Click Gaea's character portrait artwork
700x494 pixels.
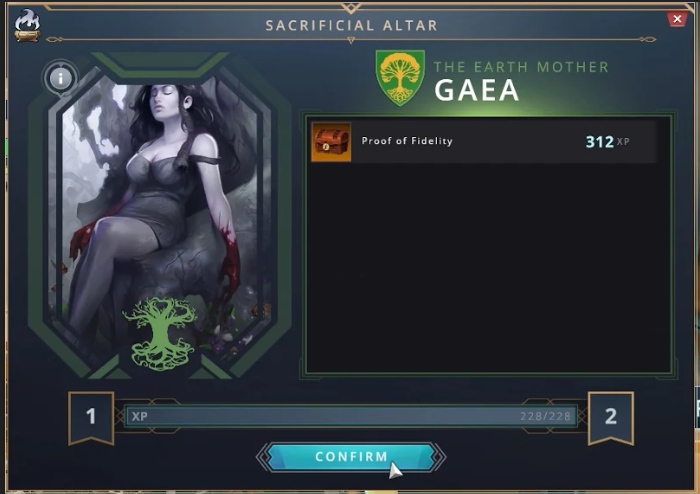[161, 214]
